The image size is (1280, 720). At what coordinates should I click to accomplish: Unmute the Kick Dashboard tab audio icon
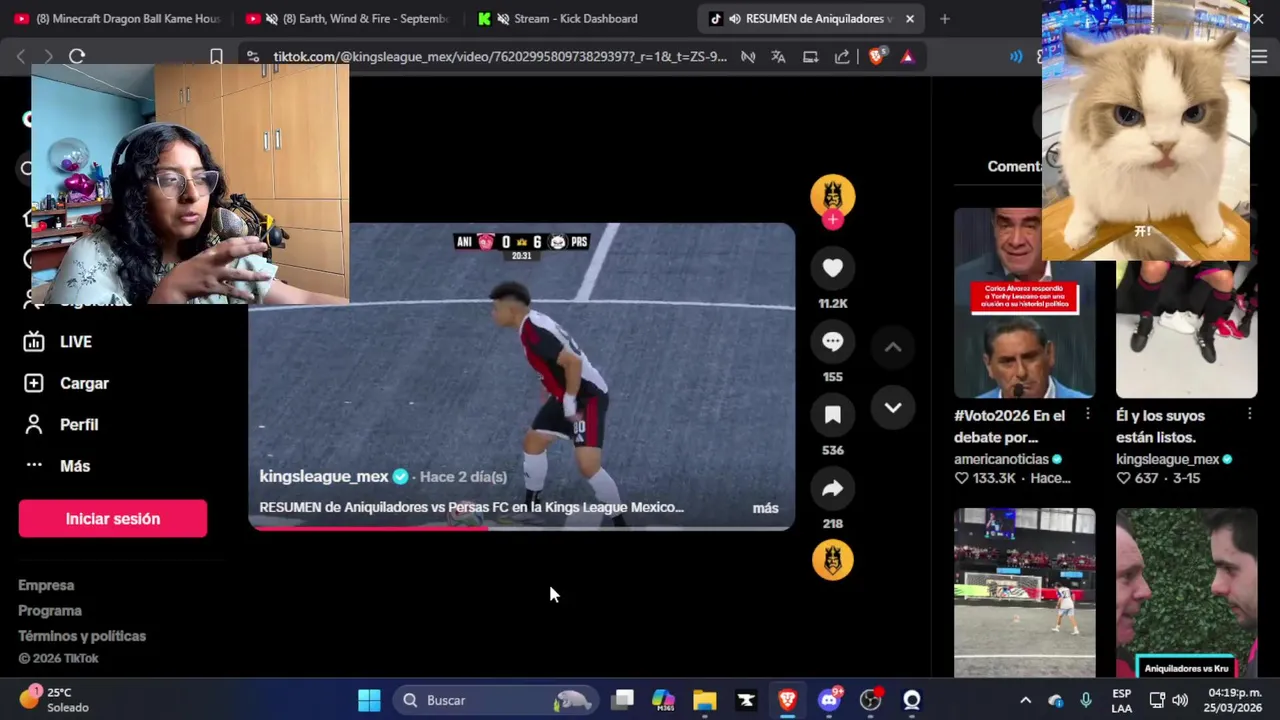point(504,18)
